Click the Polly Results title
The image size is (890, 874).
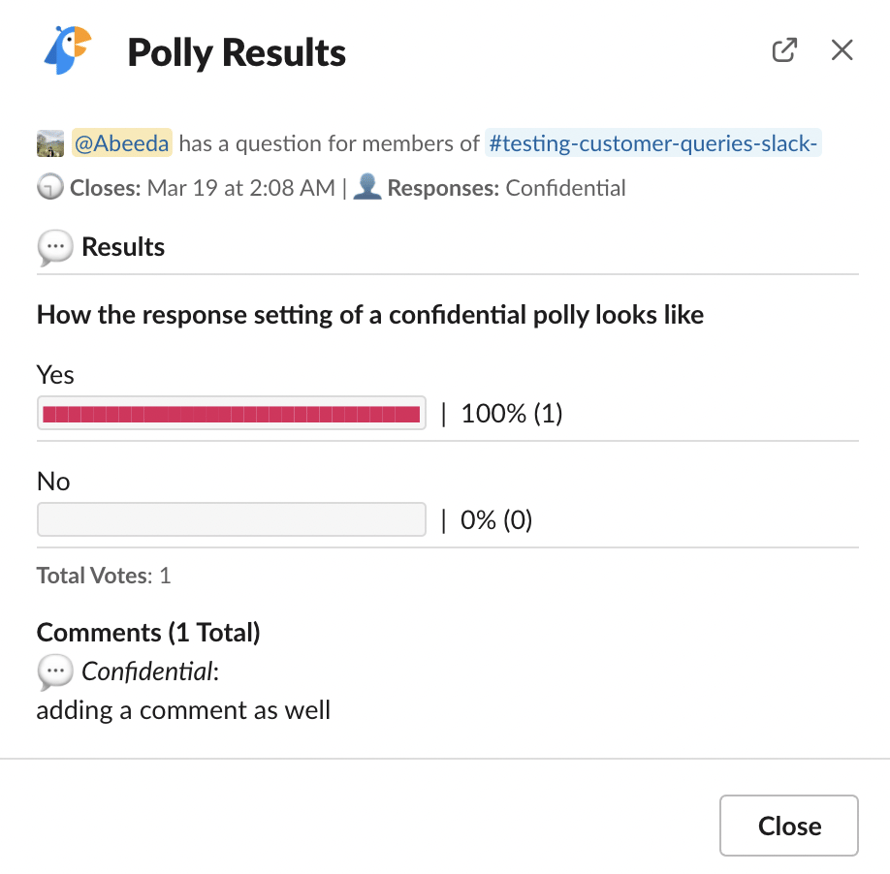236,50
